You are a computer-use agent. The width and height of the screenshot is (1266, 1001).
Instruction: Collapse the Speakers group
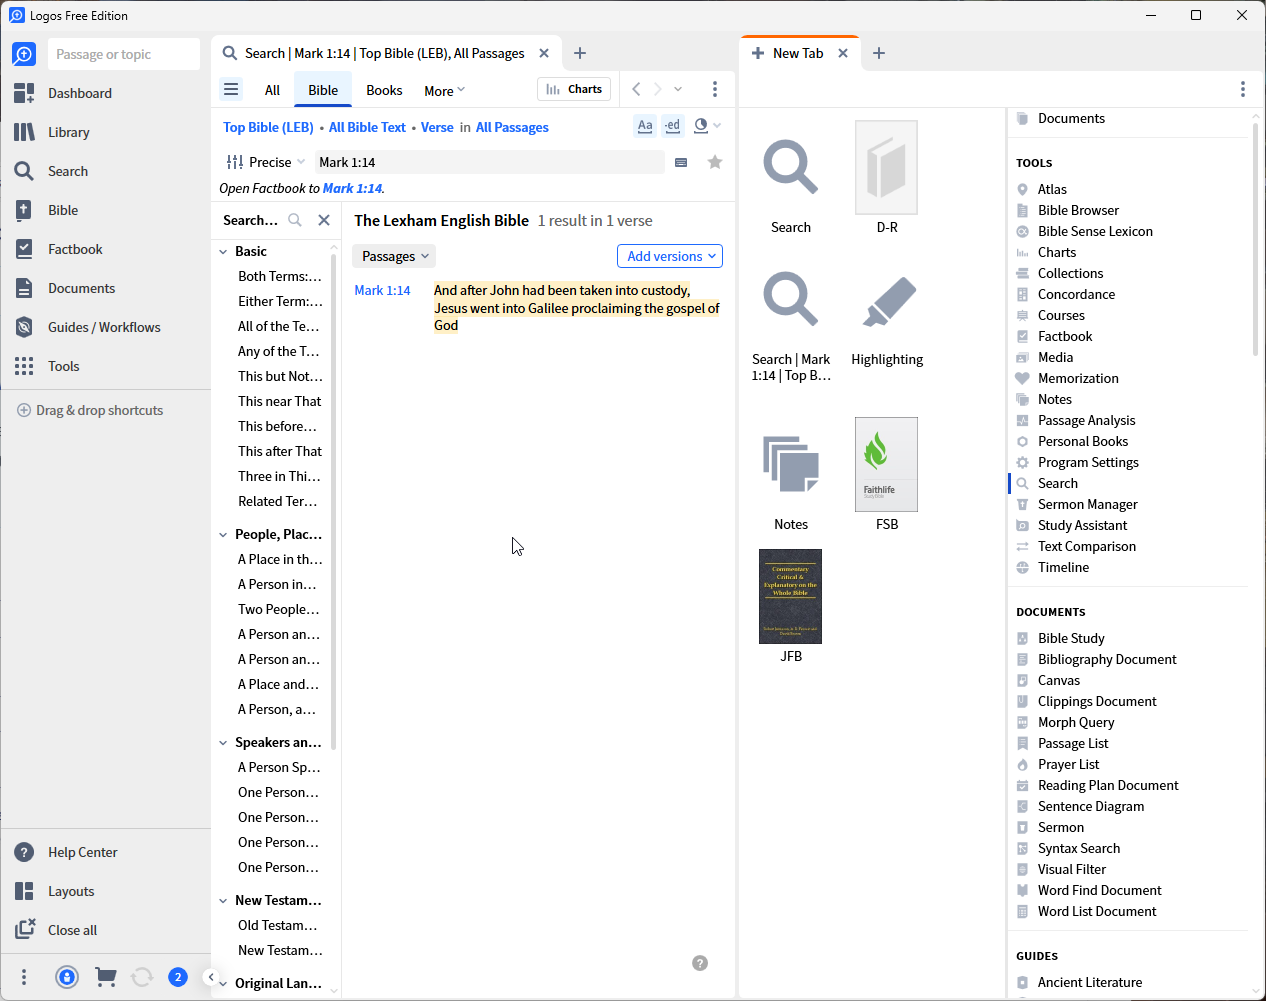tap(223, 742)
